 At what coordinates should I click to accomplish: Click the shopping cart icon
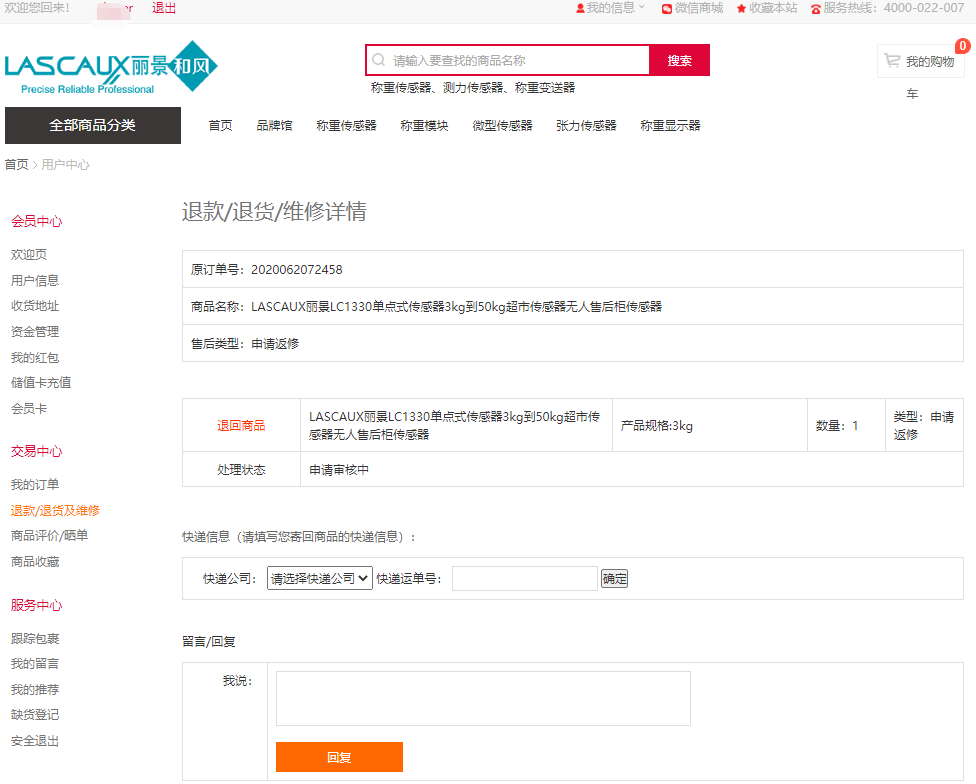tap(892, 60)
